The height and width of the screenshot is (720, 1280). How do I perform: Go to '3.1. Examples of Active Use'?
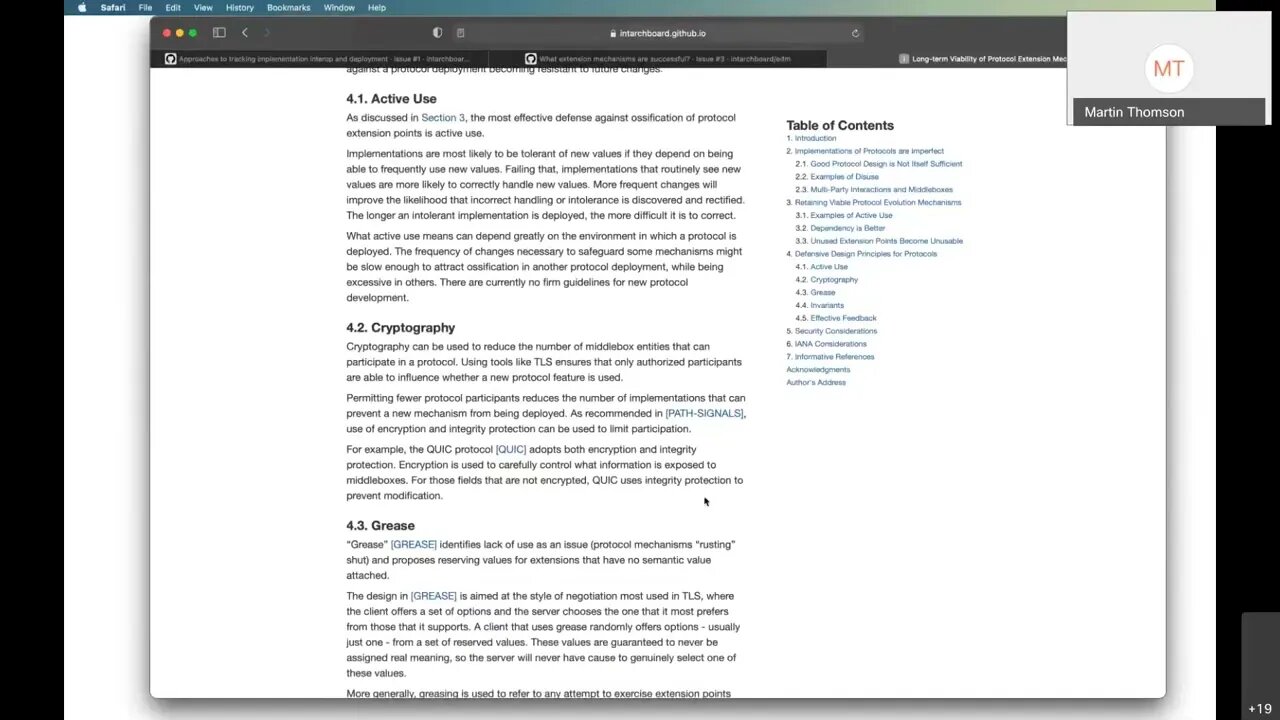coord(843,215)
